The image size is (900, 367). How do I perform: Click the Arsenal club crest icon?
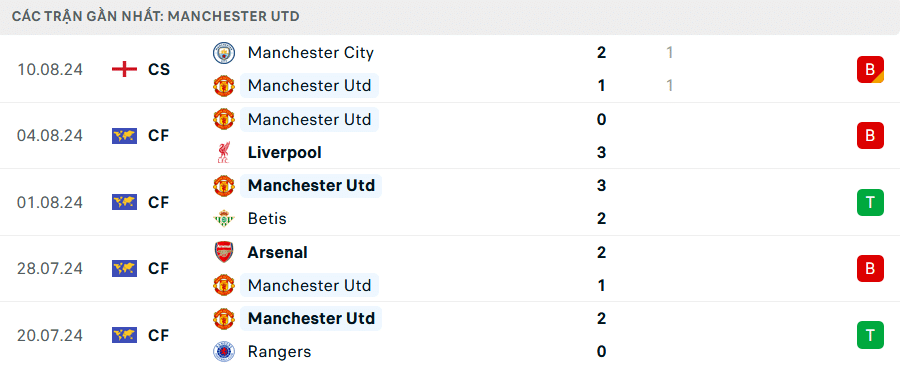click(224, 253)
